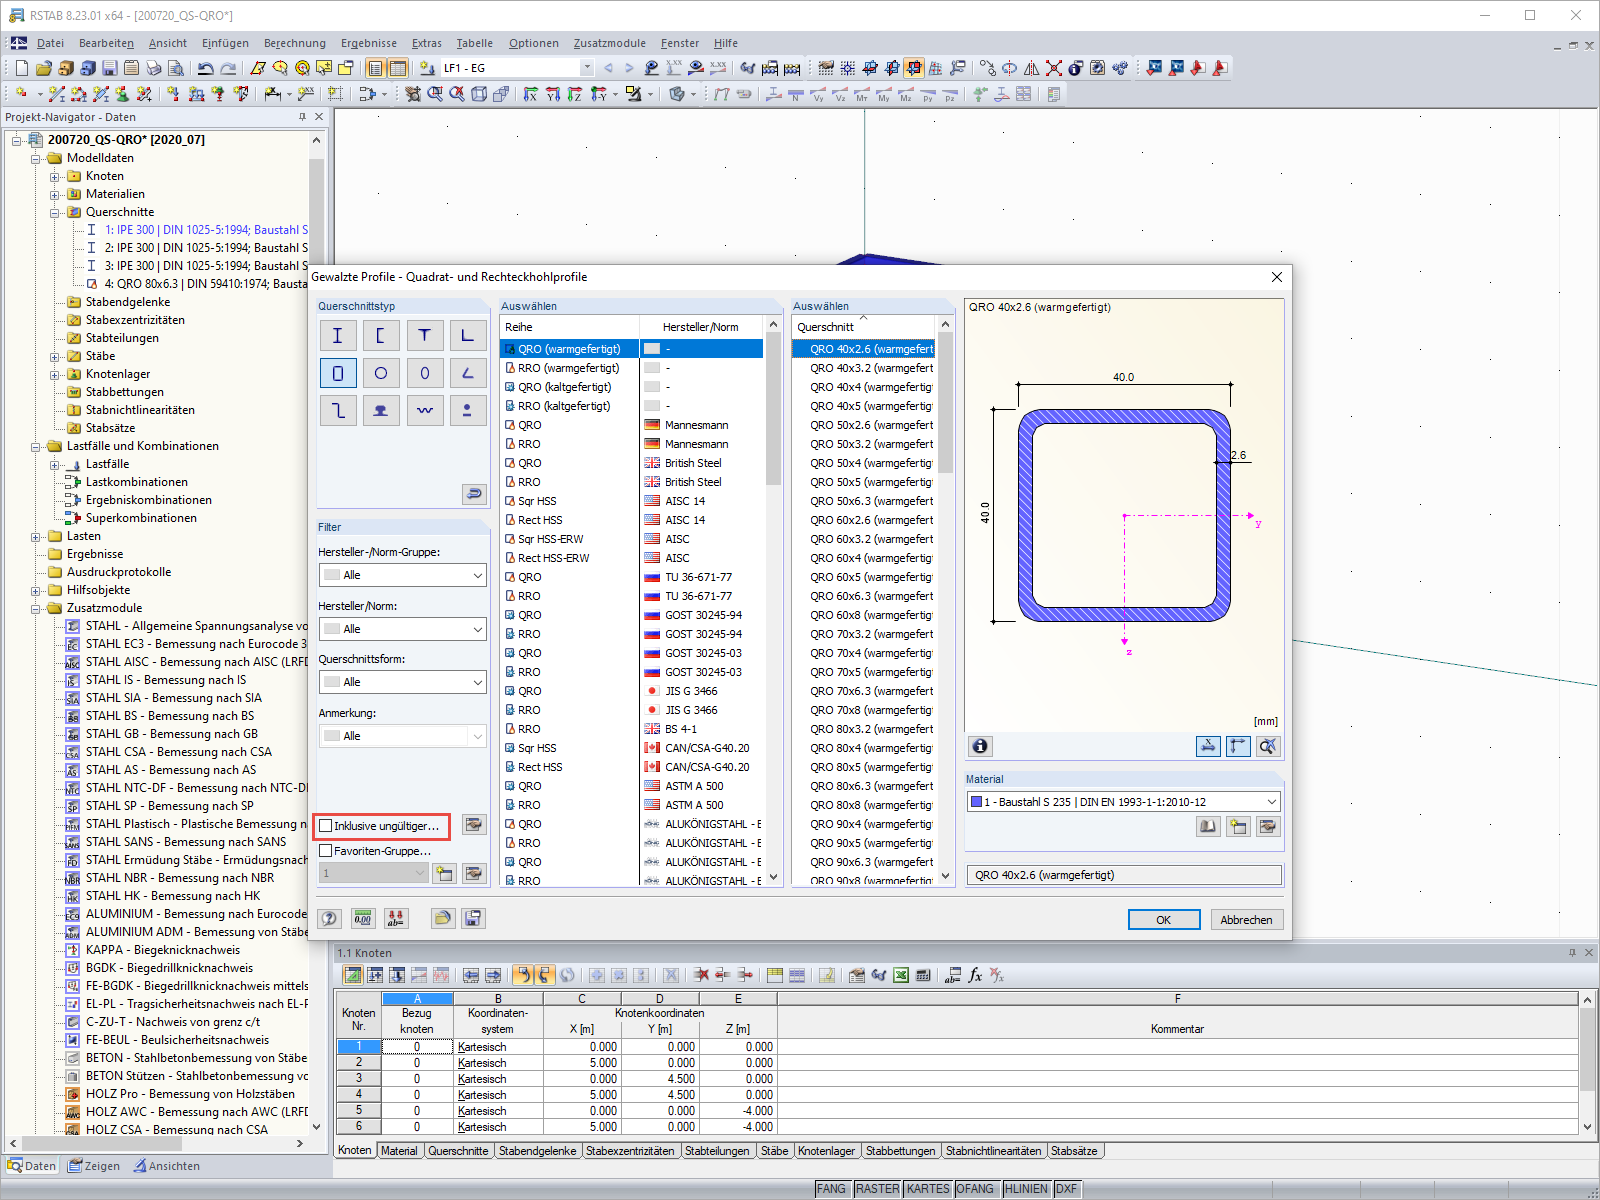Select the I-profile cross-section type icon

[337, 335]
